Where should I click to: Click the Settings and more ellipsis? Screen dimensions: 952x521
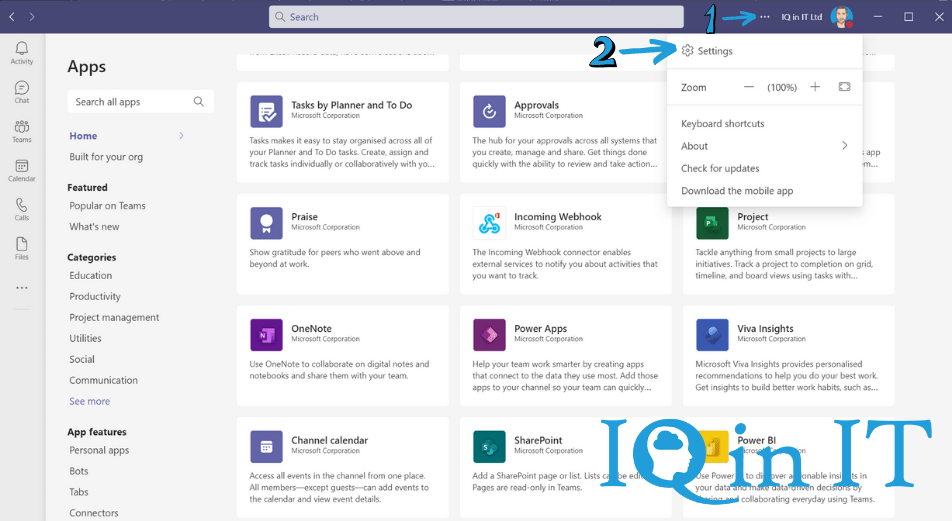pos(764,17)
